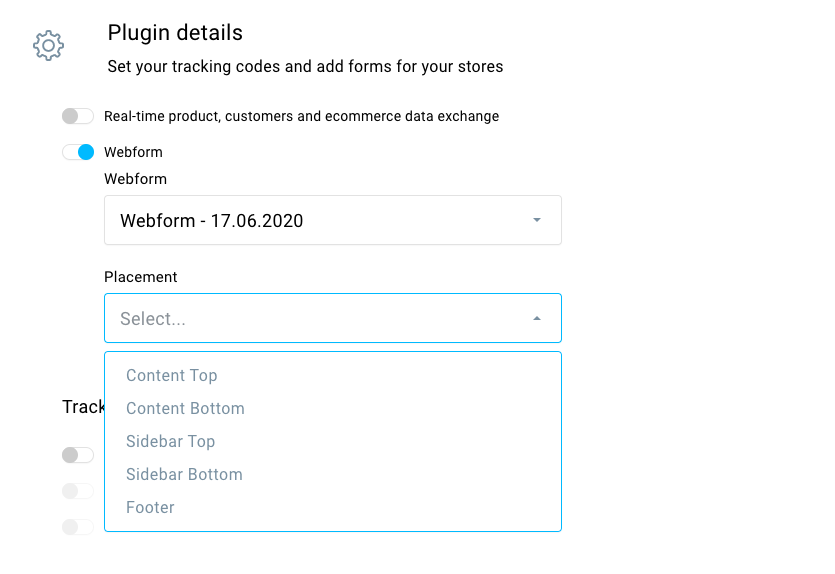Click the plugin settings gear icon
Image resolution: width=835 pixels, height=574 pixels.
point(48,45)
